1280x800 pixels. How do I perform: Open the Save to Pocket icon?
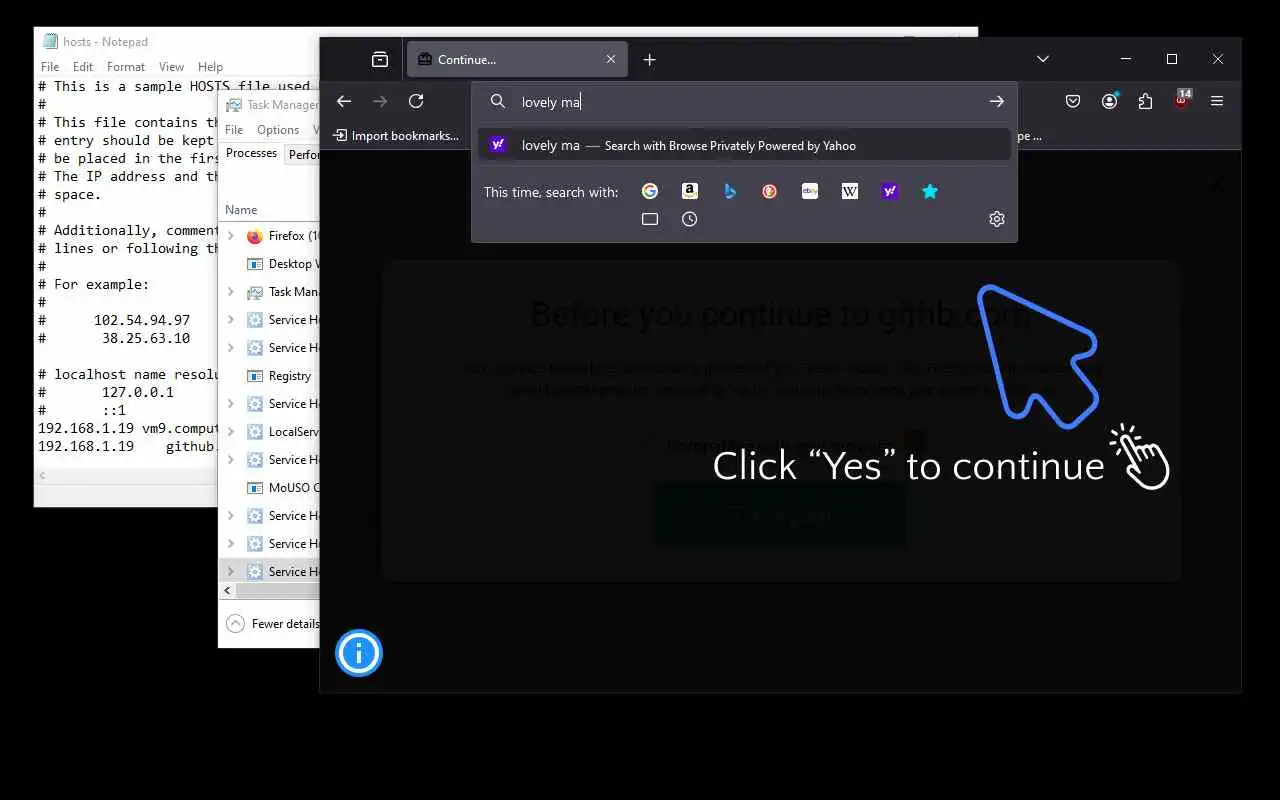pos(1073,101)
